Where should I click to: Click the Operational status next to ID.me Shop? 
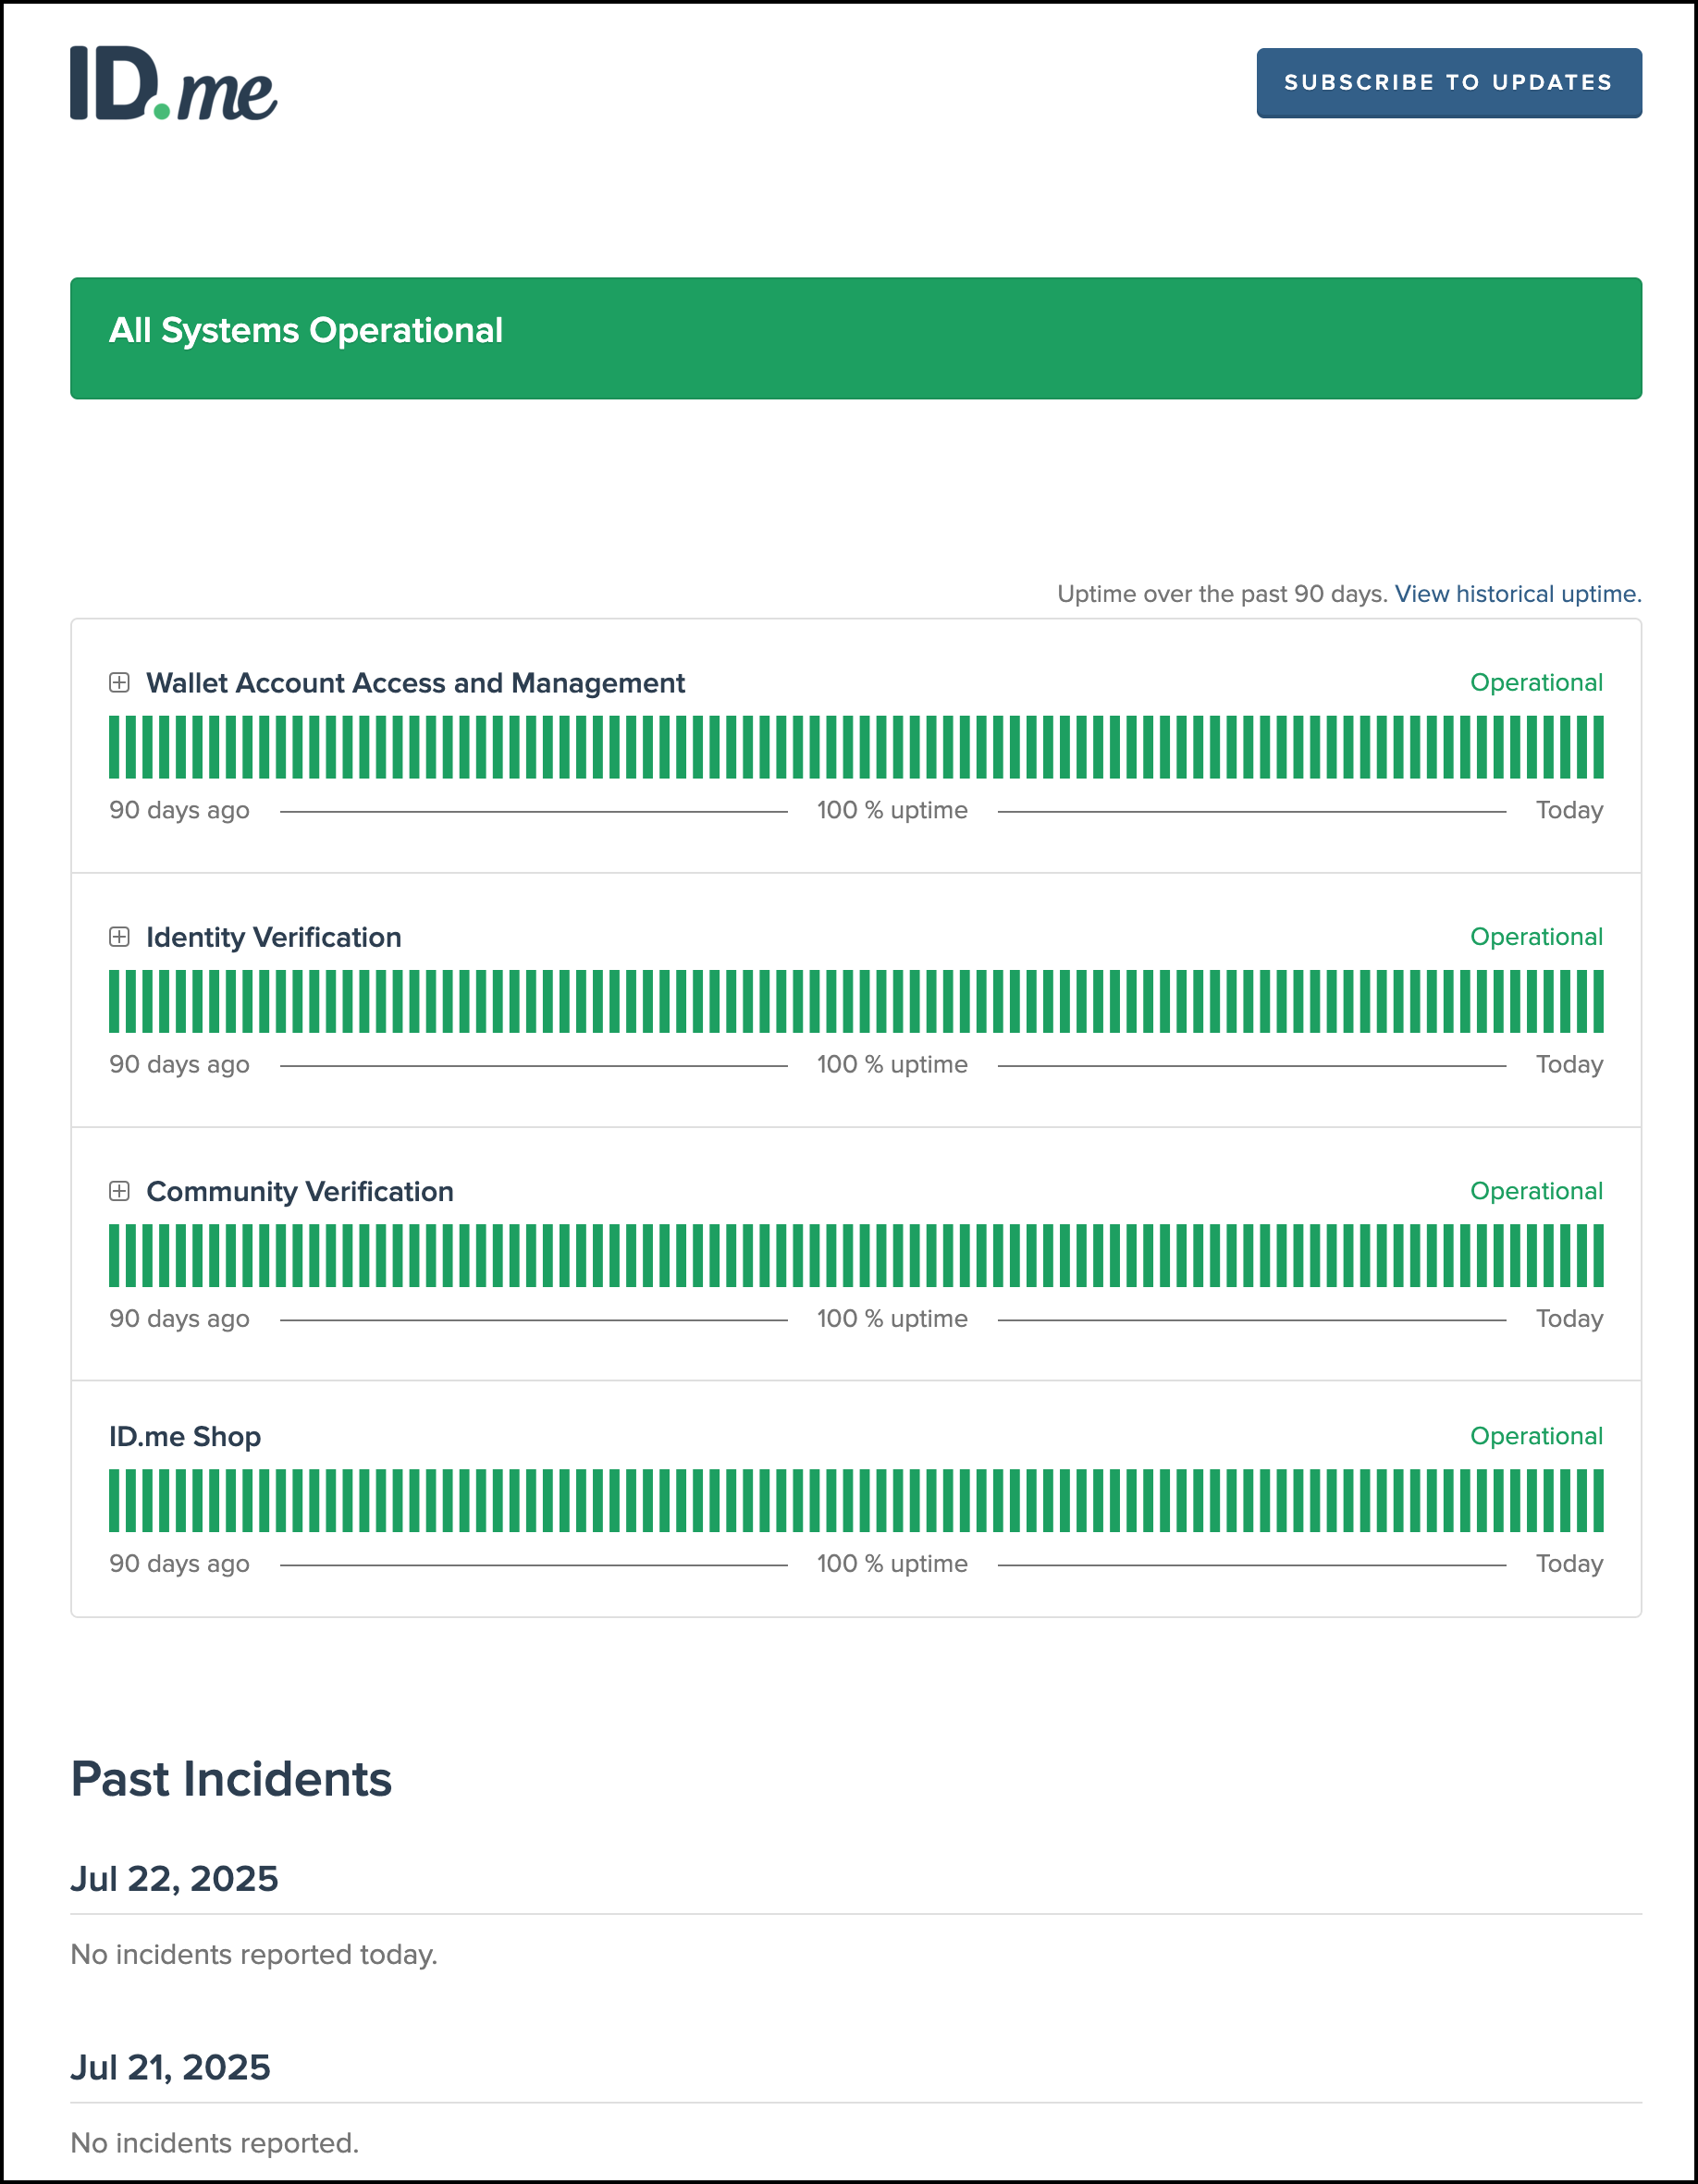tap(1536, 1437)
